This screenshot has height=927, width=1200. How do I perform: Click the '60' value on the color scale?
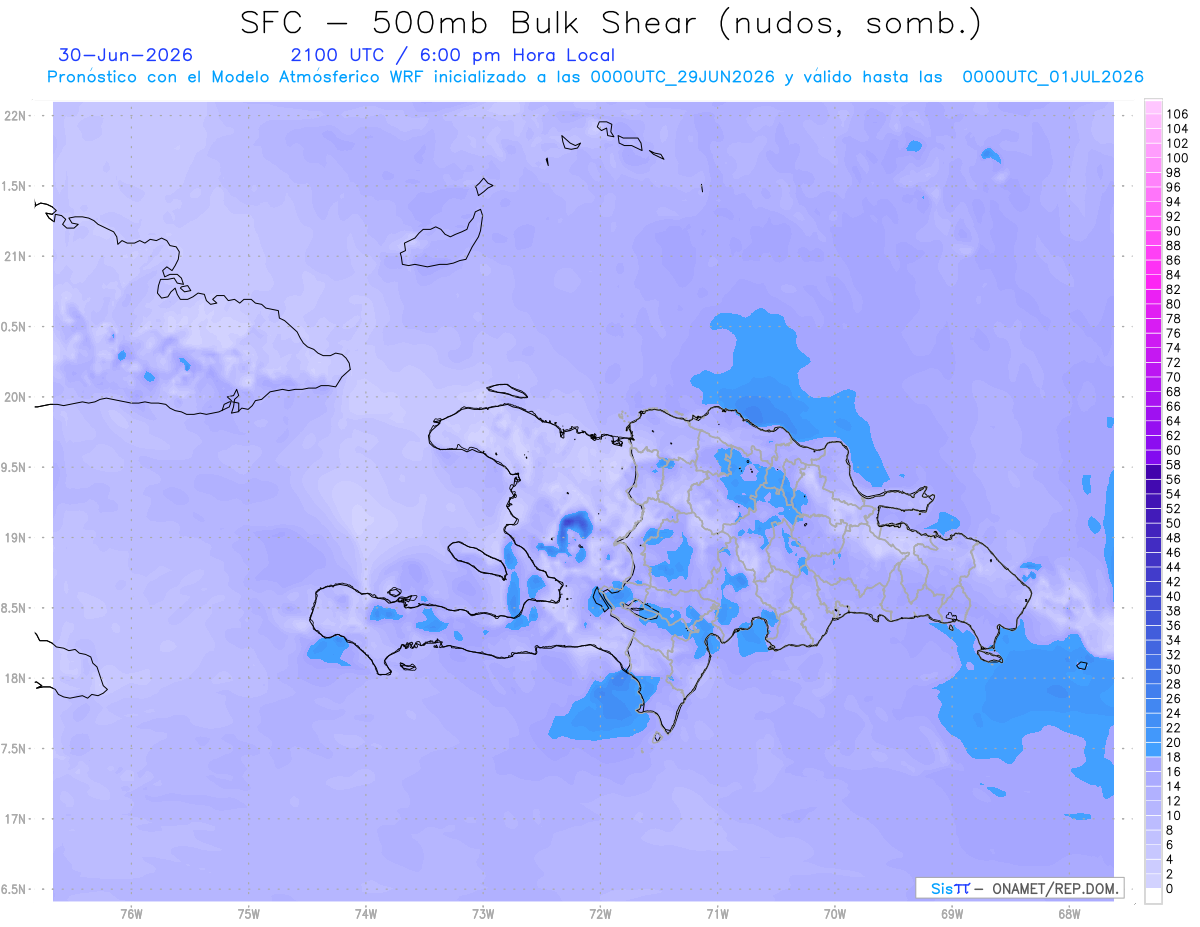(x=1173, y=451)
